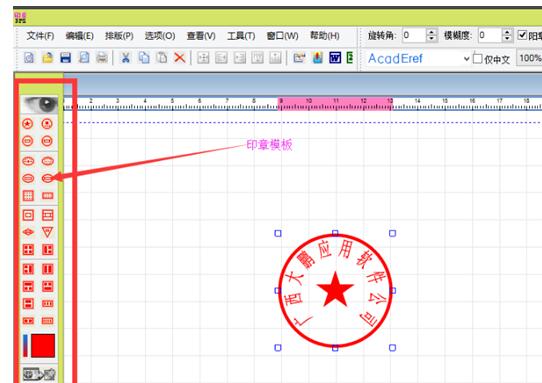Click the convert icon at template panel bottom
This screenshot has width=542, height=383.
click(x=39, y=374)
